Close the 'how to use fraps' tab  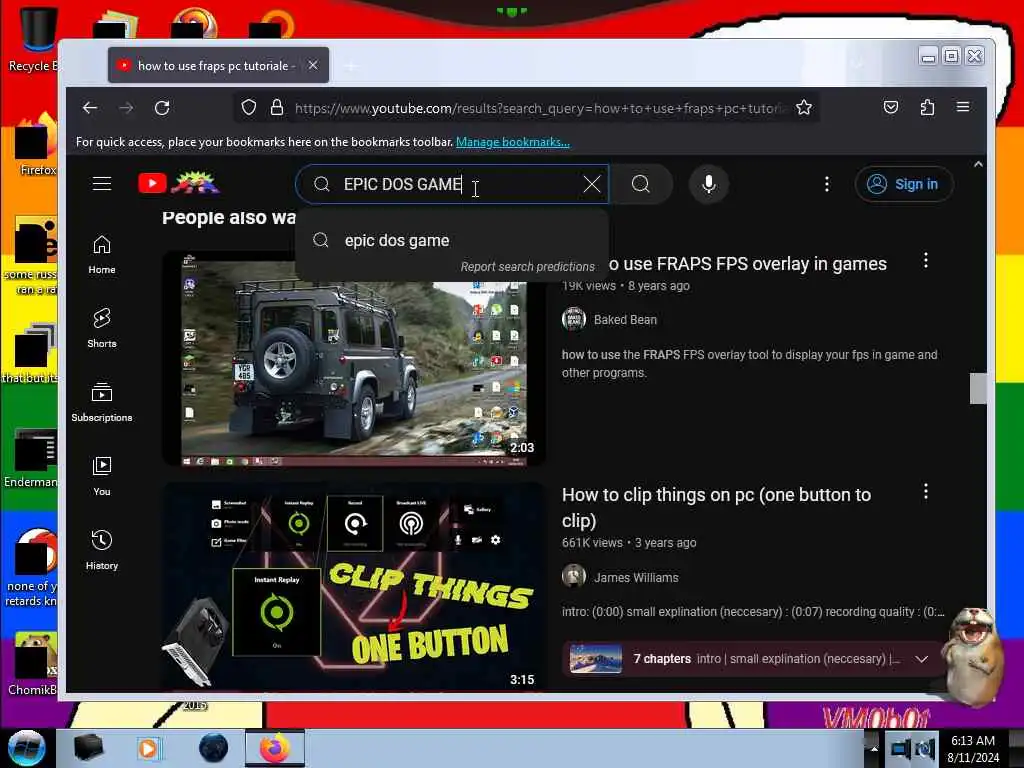coord(313,65)
